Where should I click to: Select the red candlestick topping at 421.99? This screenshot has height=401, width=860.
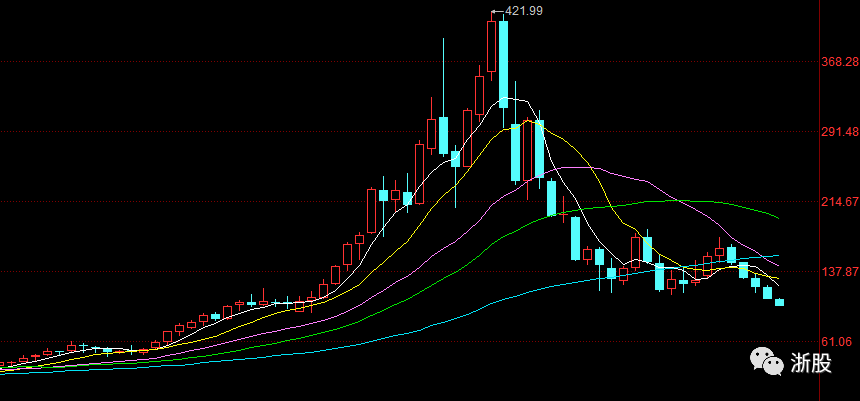click(x=491, y=47)
